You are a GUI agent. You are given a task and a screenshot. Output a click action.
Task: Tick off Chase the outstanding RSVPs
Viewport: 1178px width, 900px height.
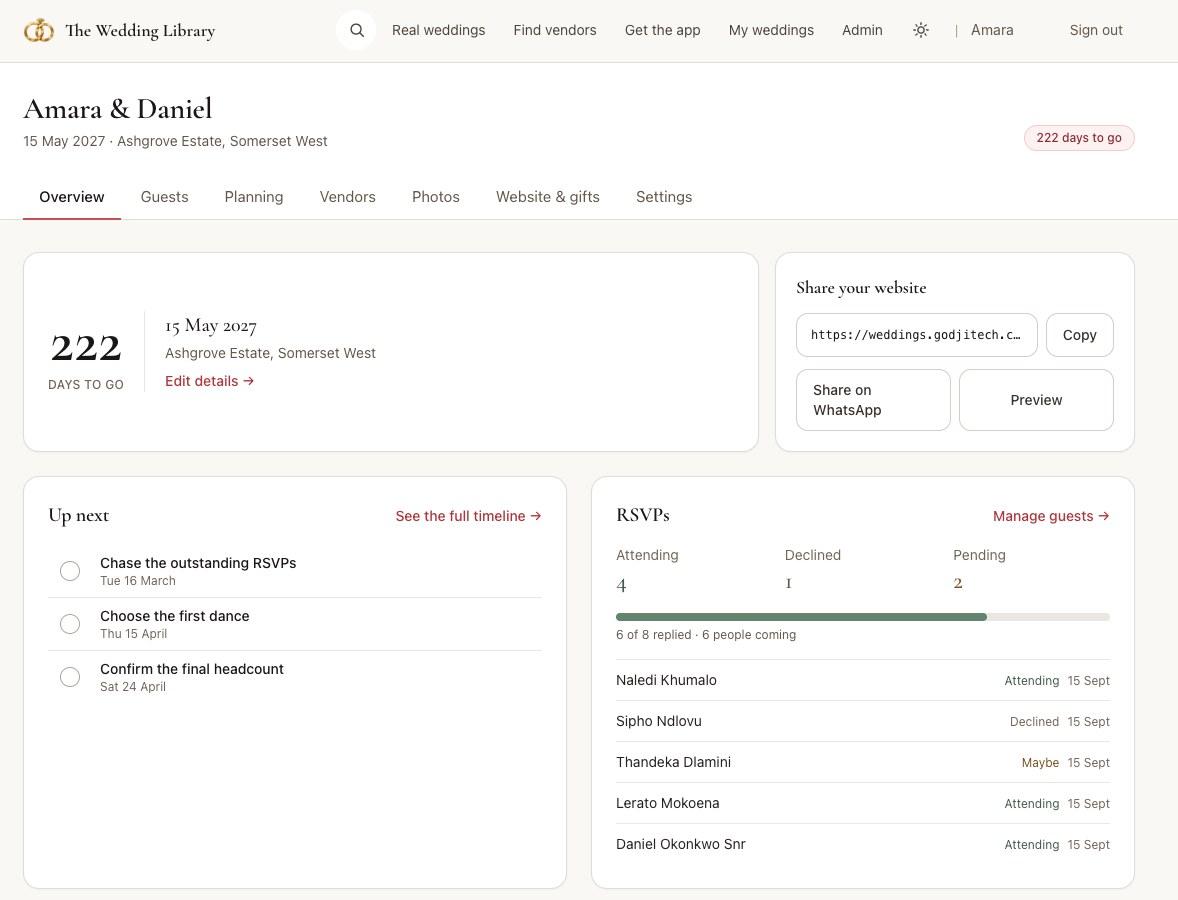click(x=70, y=571)
